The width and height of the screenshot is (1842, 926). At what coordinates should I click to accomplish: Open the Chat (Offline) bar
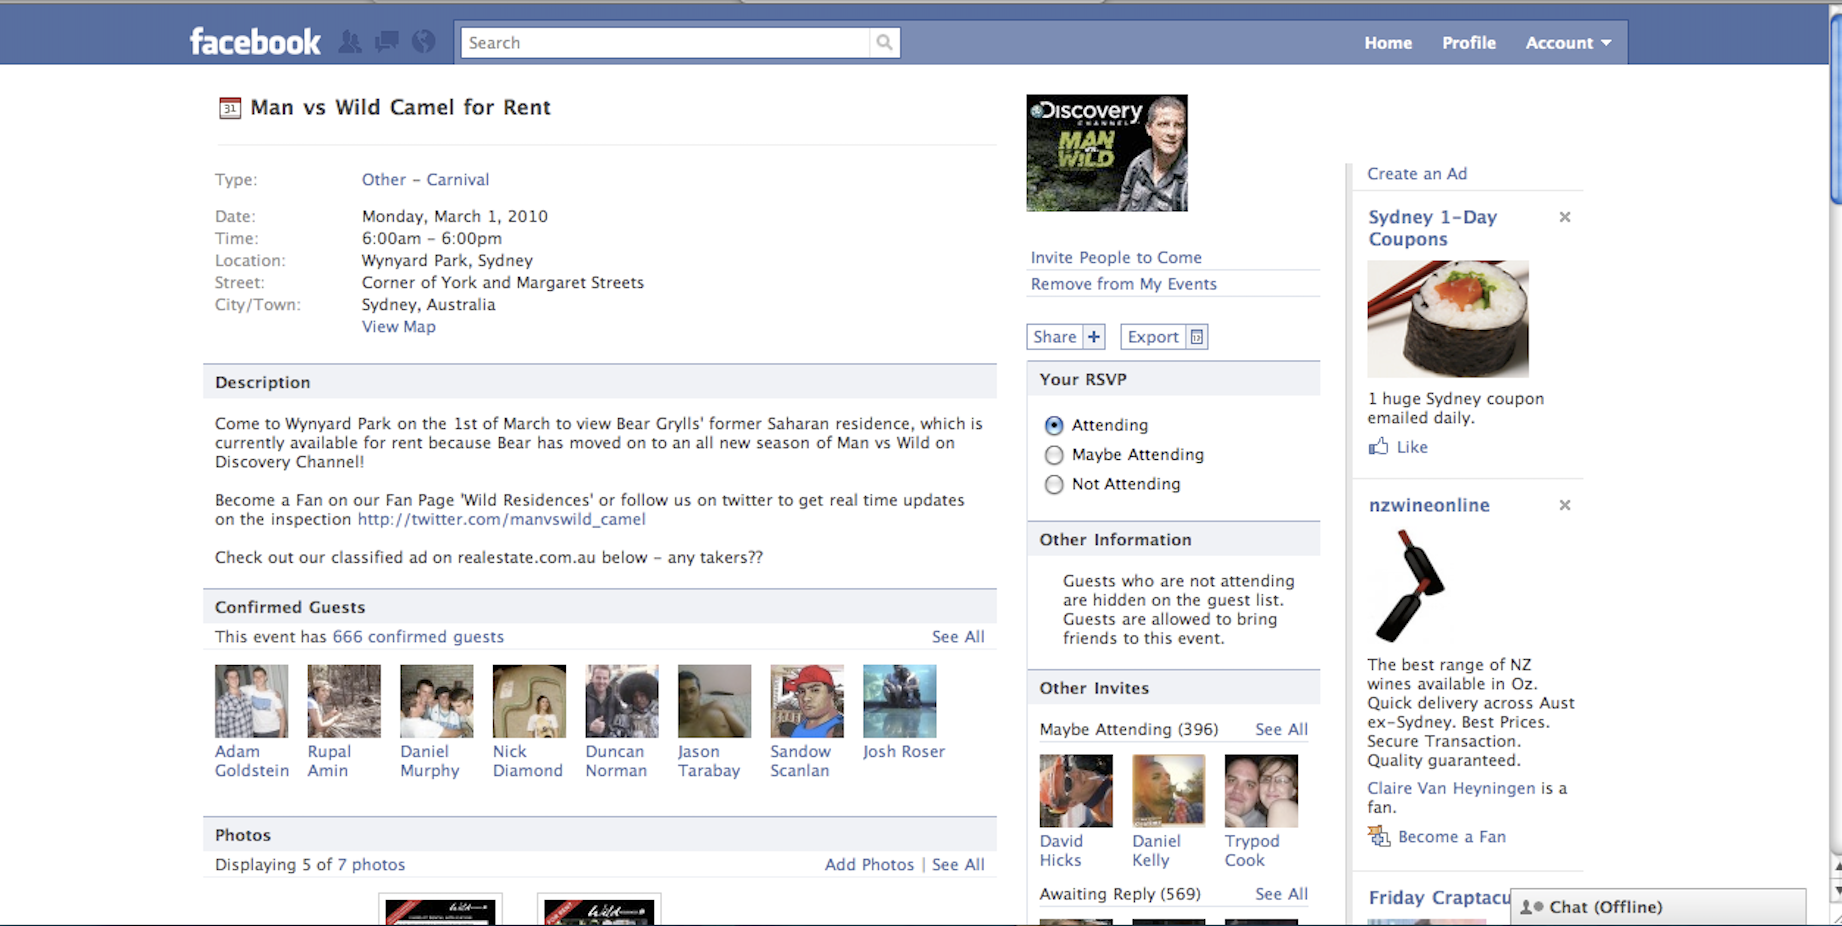[x=1658, y=907]
